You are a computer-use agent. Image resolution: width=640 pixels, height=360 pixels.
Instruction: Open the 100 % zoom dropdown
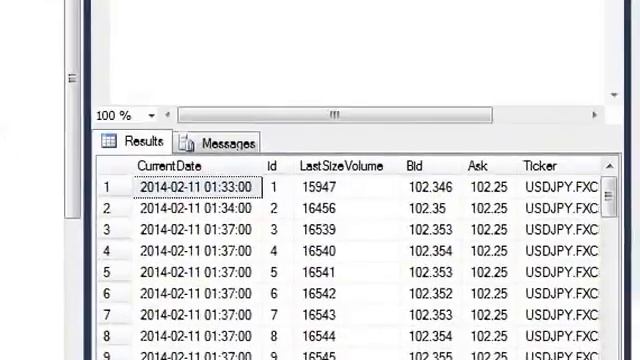pyautogui.click(x=151, y=116)
